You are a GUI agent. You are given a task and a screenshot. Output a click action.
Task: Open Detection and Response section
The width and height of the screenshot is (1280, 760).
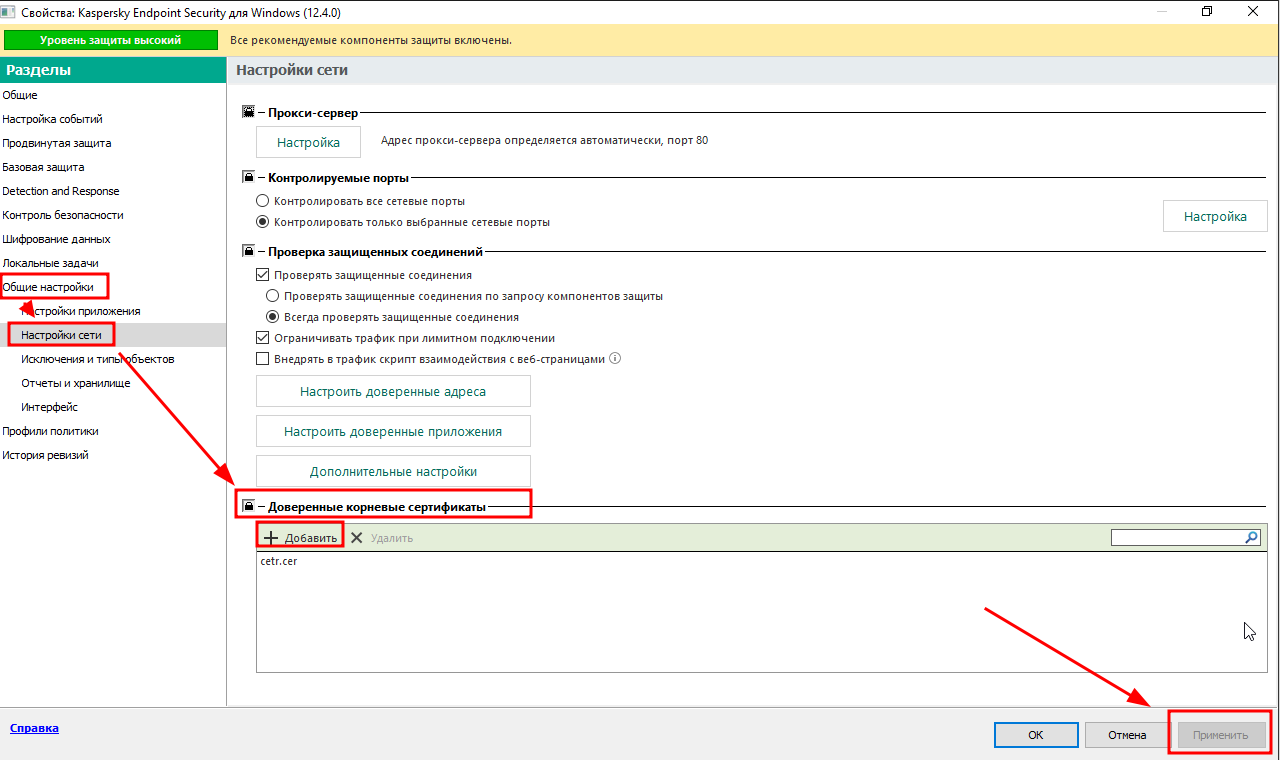pos(61,191)
